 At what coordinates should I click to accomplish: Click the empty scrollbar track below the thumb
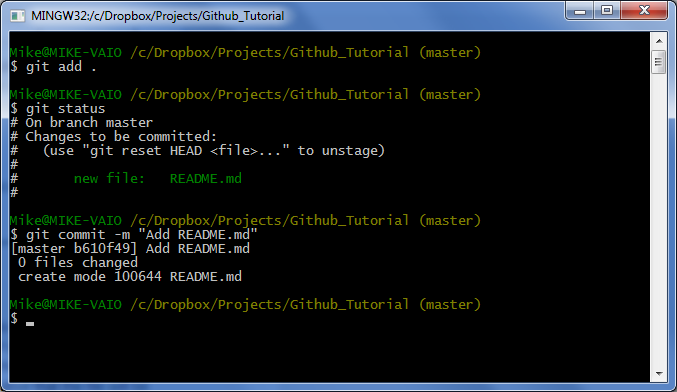[659, 220]
